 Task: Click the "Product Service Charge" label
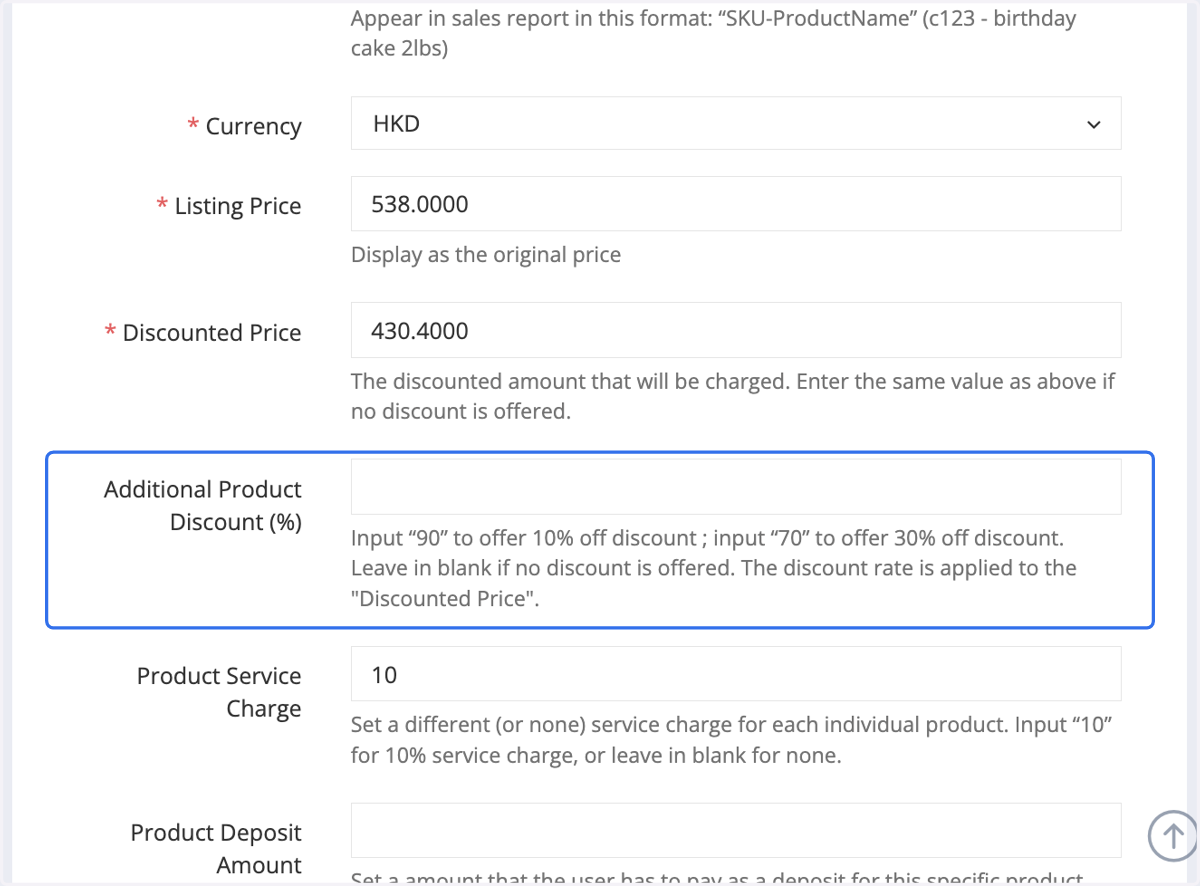coord(219,692)
